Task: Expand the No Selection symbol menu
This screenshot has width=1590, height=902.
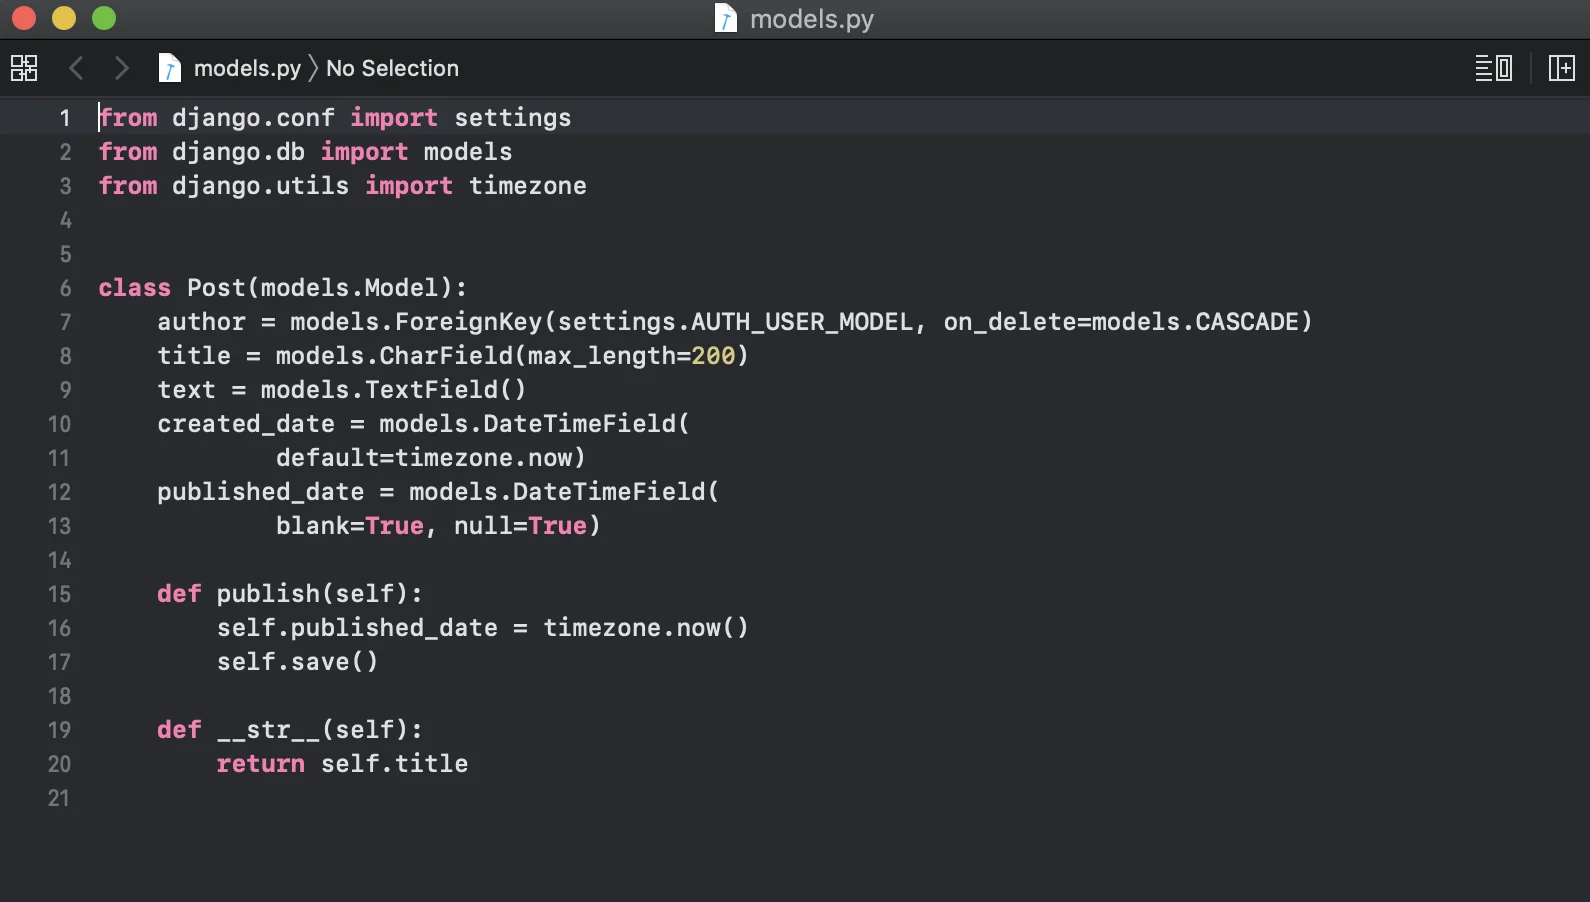Action: [x=392, y=68]
